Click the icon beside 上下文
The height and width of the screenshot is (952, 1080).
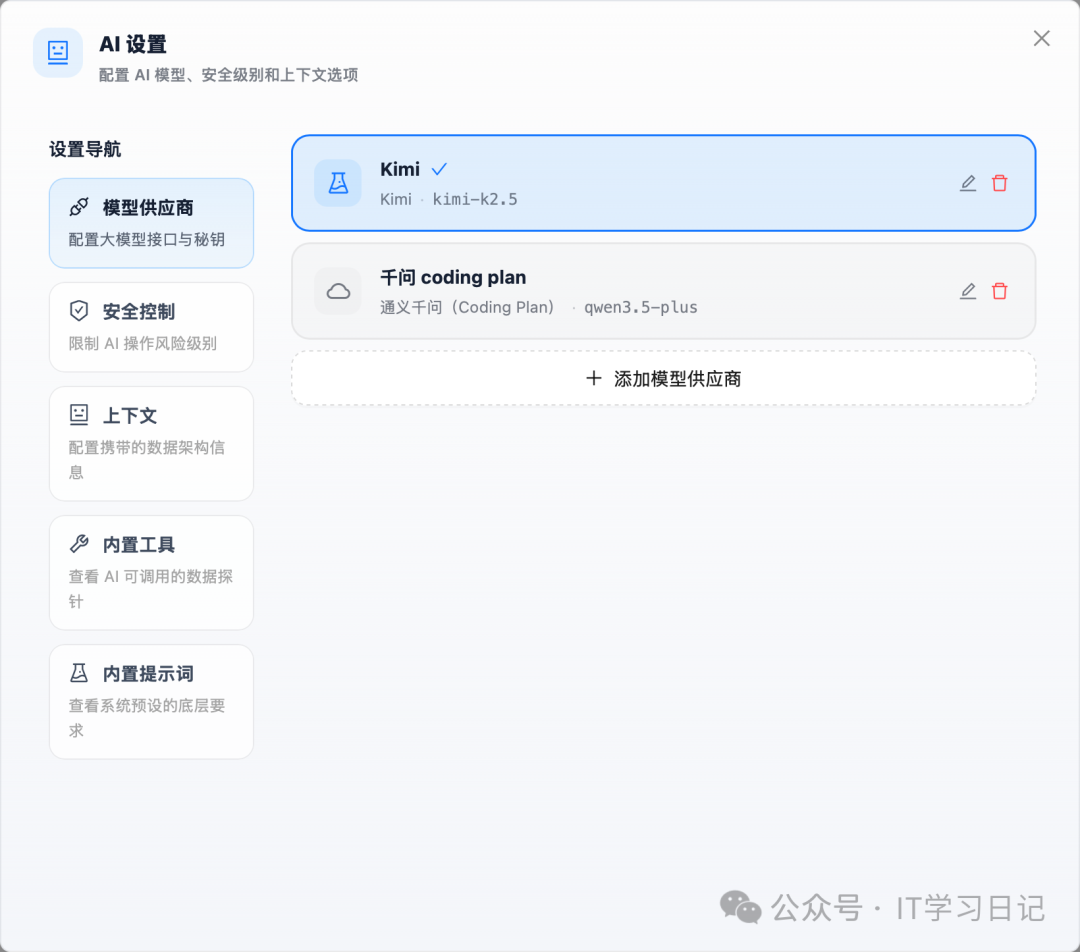tap(79, 415)
